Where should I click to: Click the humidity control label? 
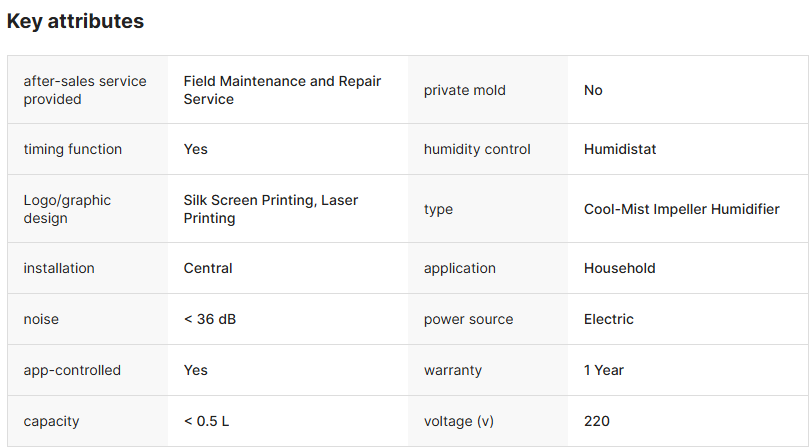point(477,149)
